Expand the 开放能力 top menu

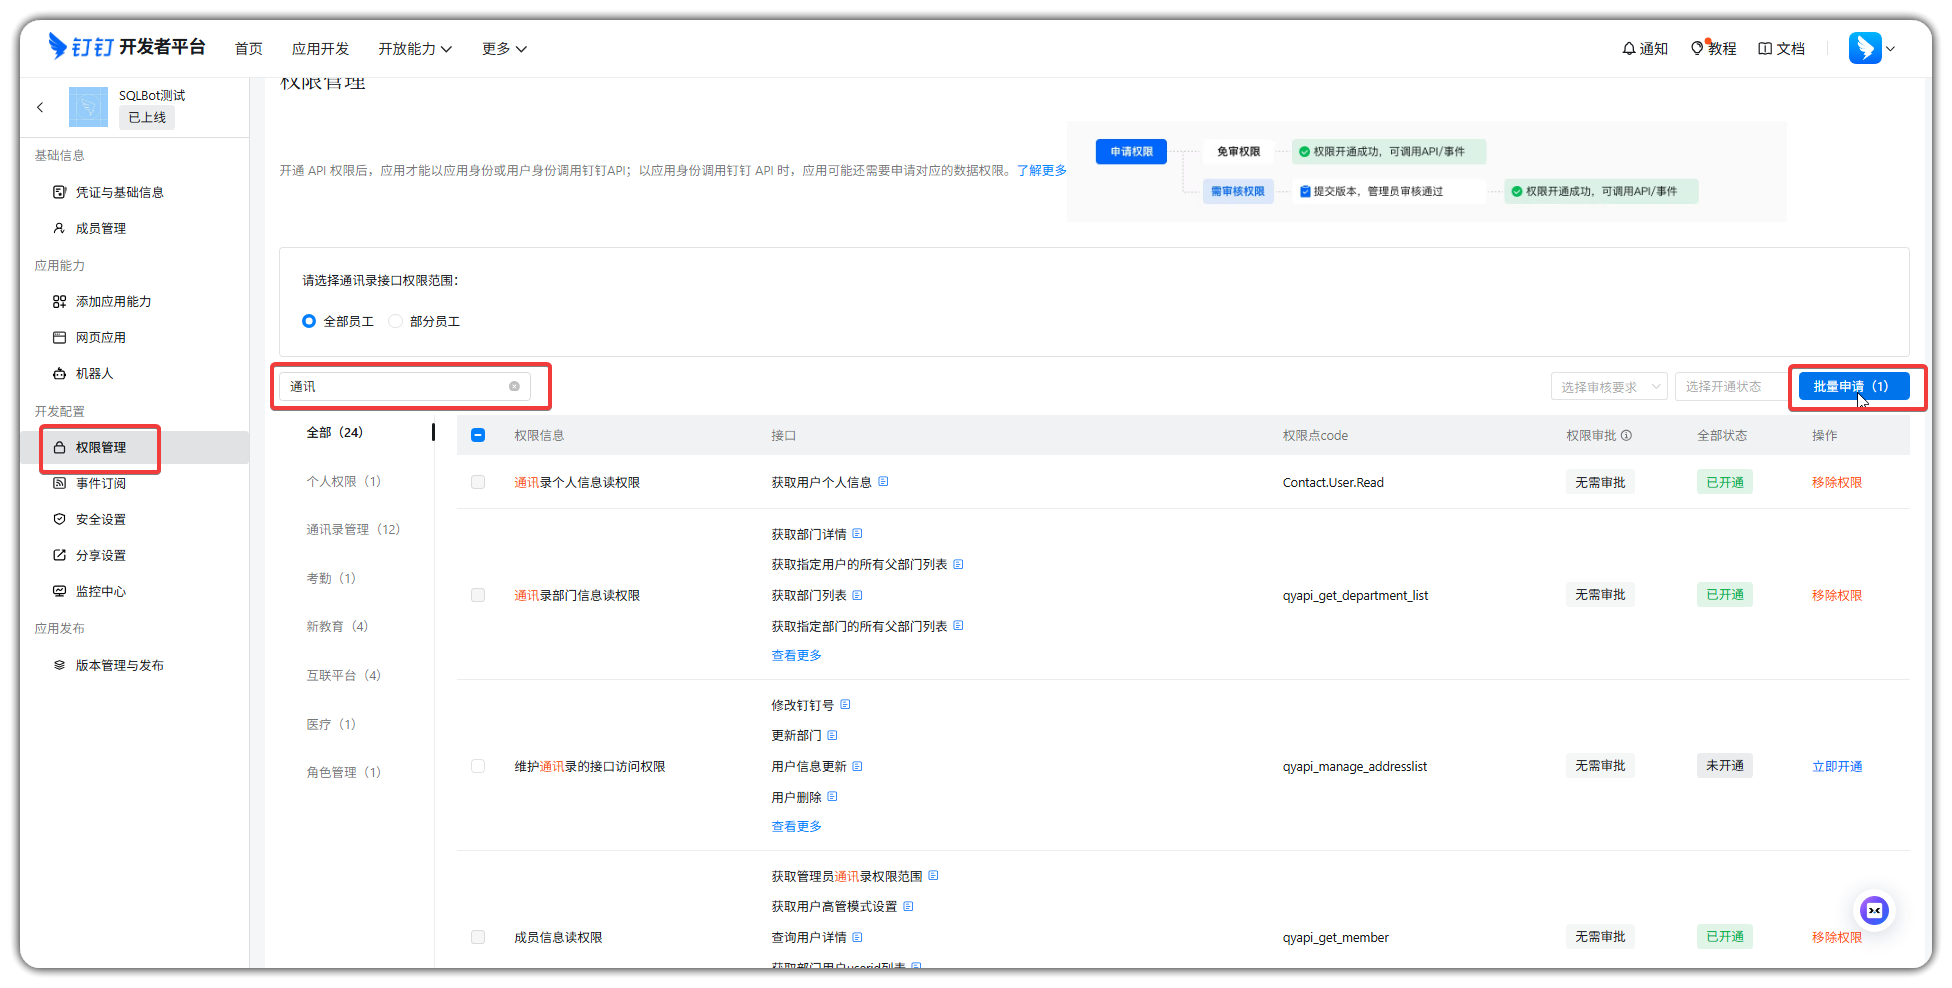click(x=414, y=49)
